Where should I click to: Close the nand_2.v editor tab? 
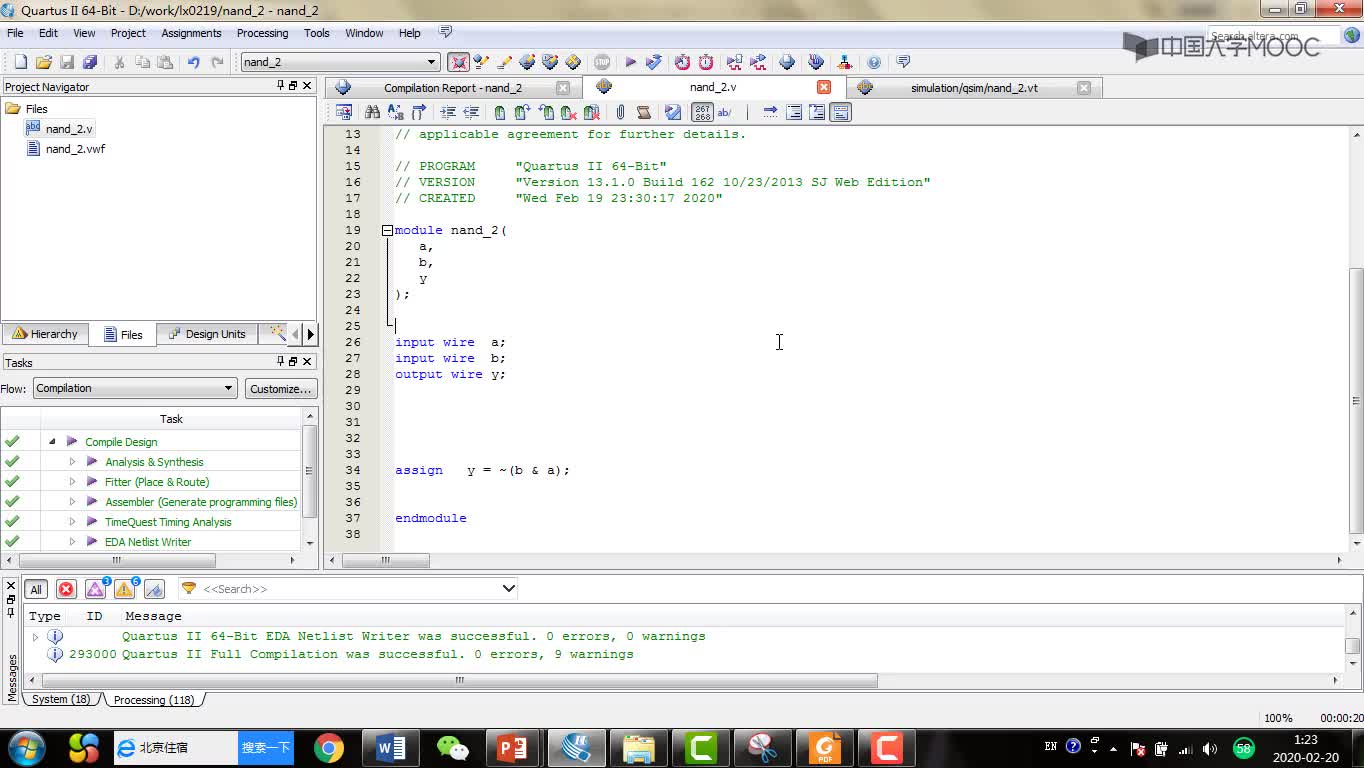click(824, 87)
